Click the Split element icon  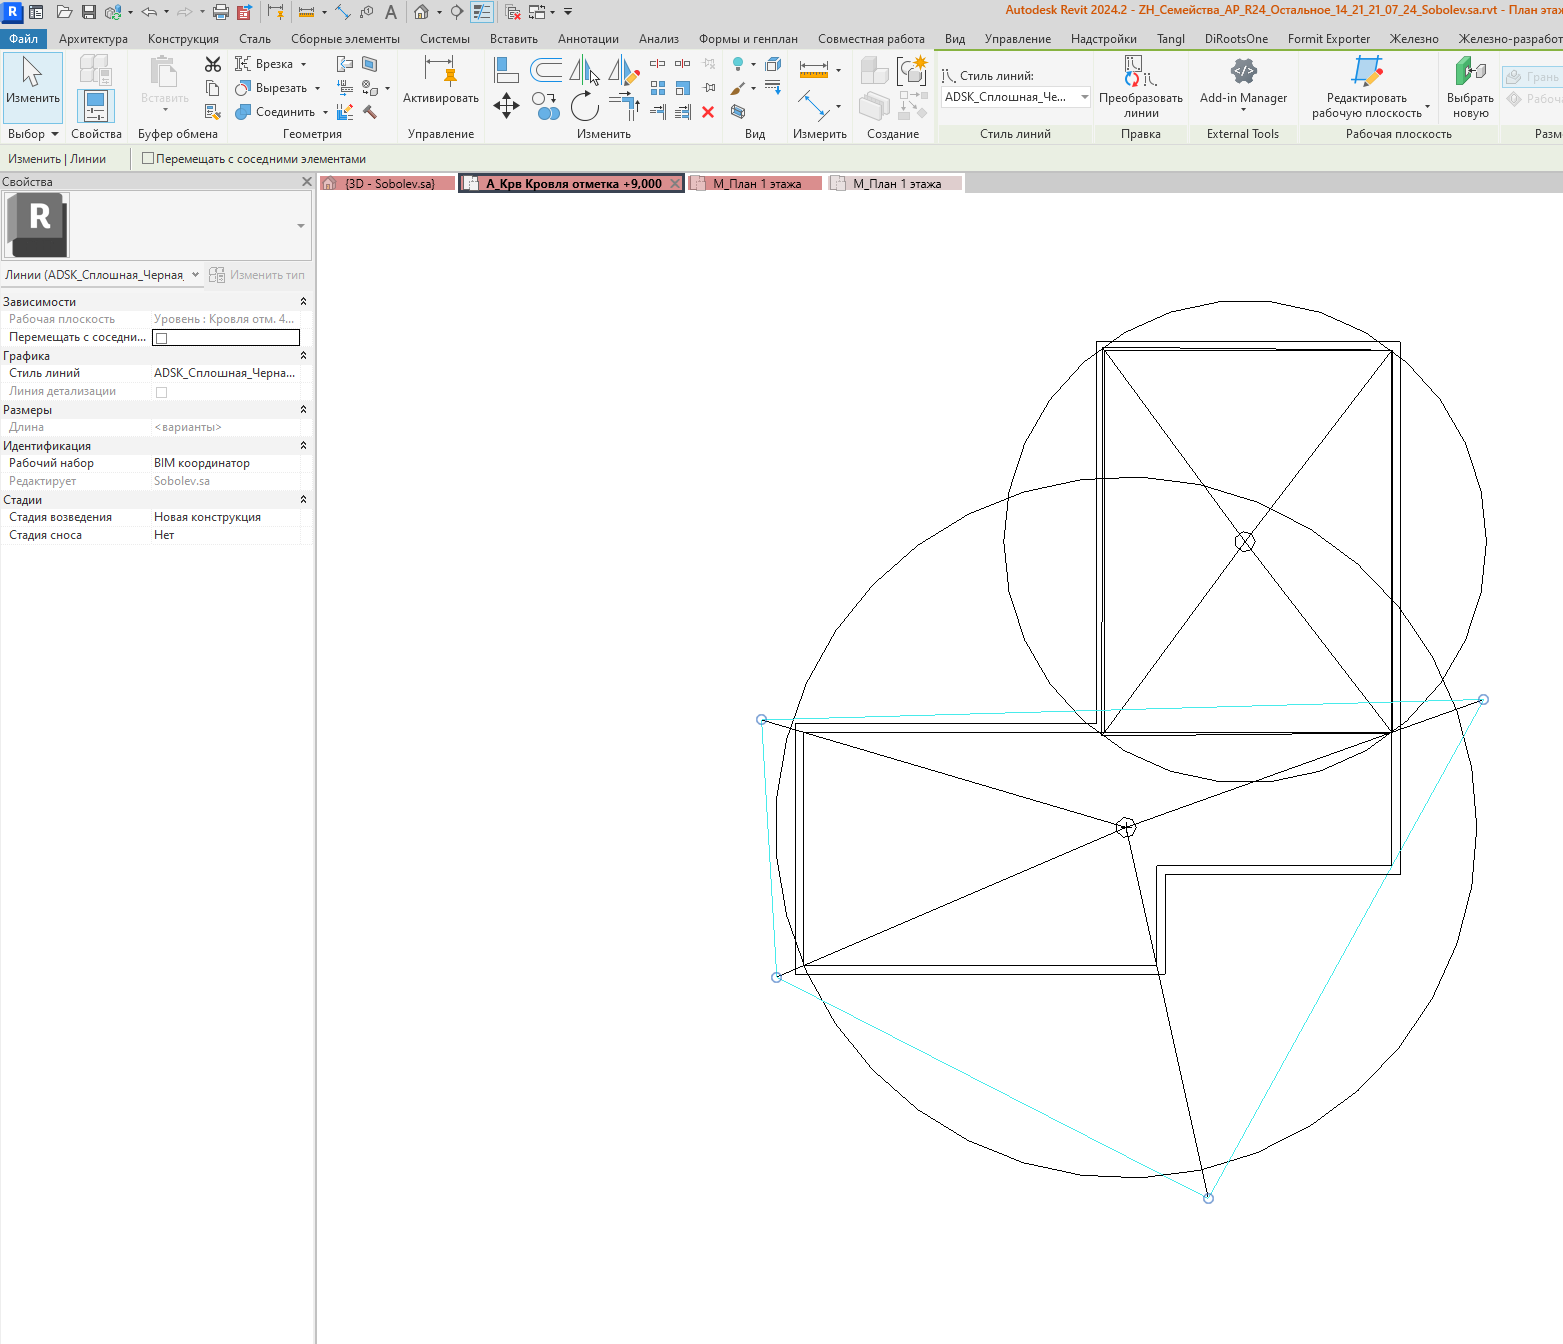658,64
